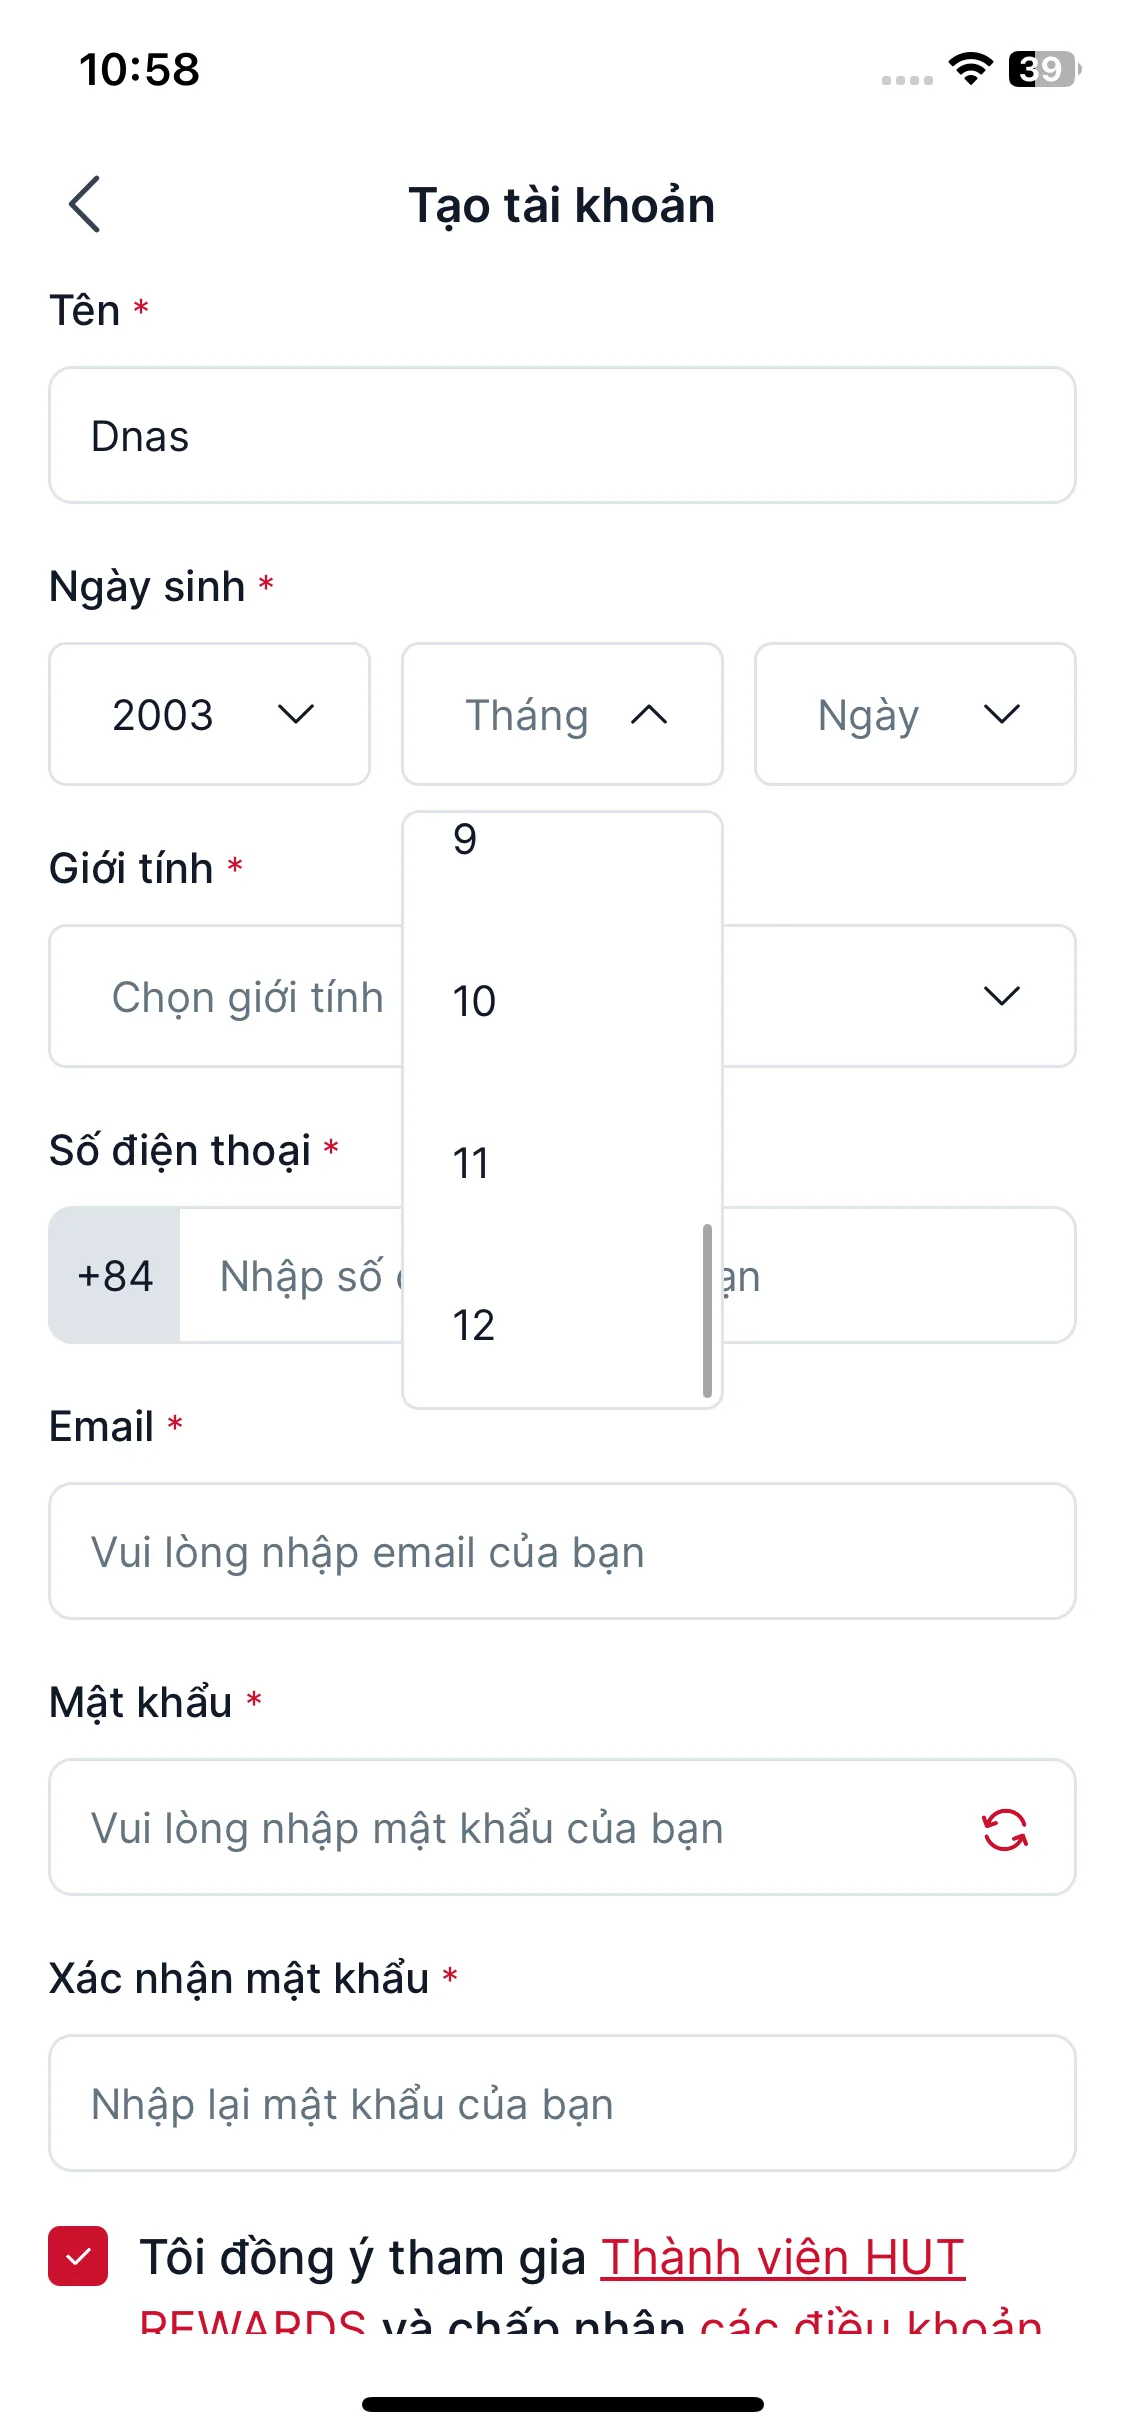
Task: Expand the Chọn giới tính dropdown chevron
Action: tap(1001, 996)
